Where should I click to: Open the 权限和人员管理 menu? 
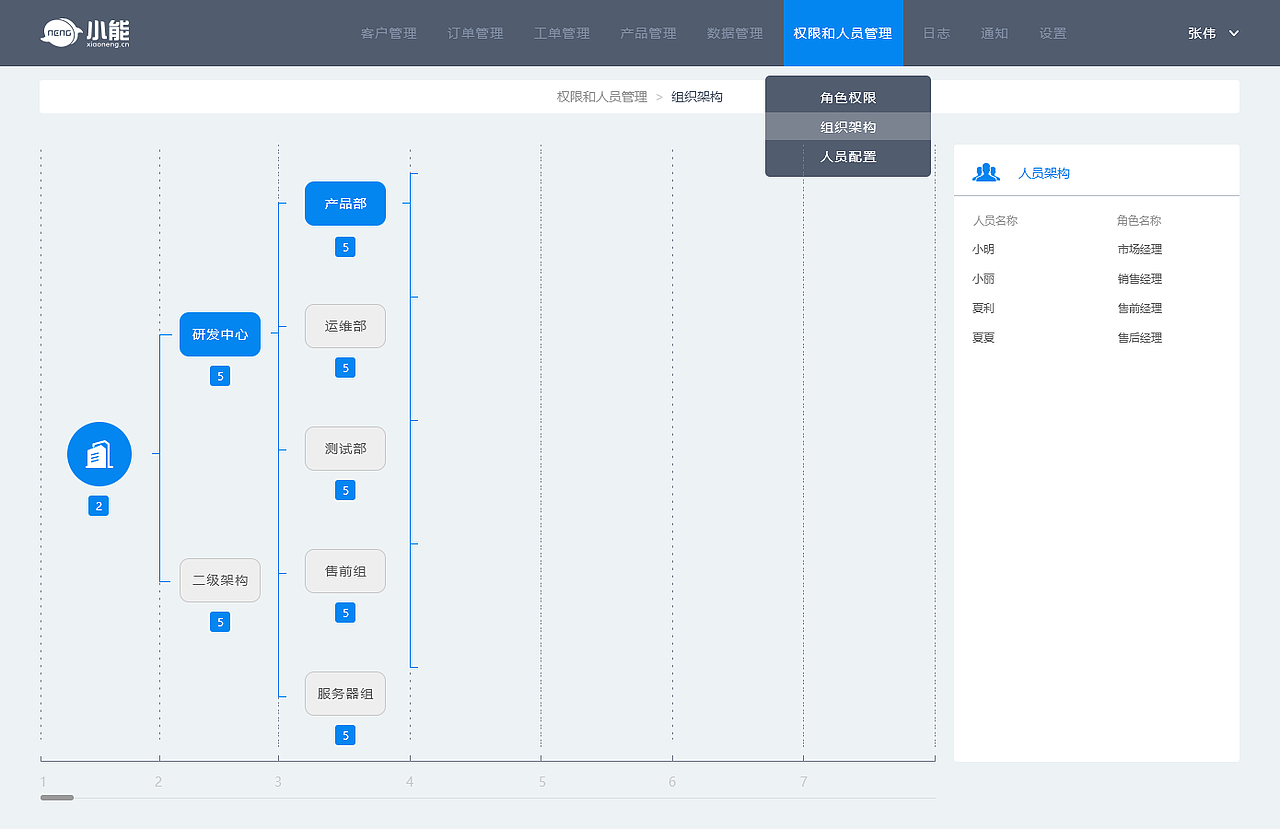pos(843,33)
